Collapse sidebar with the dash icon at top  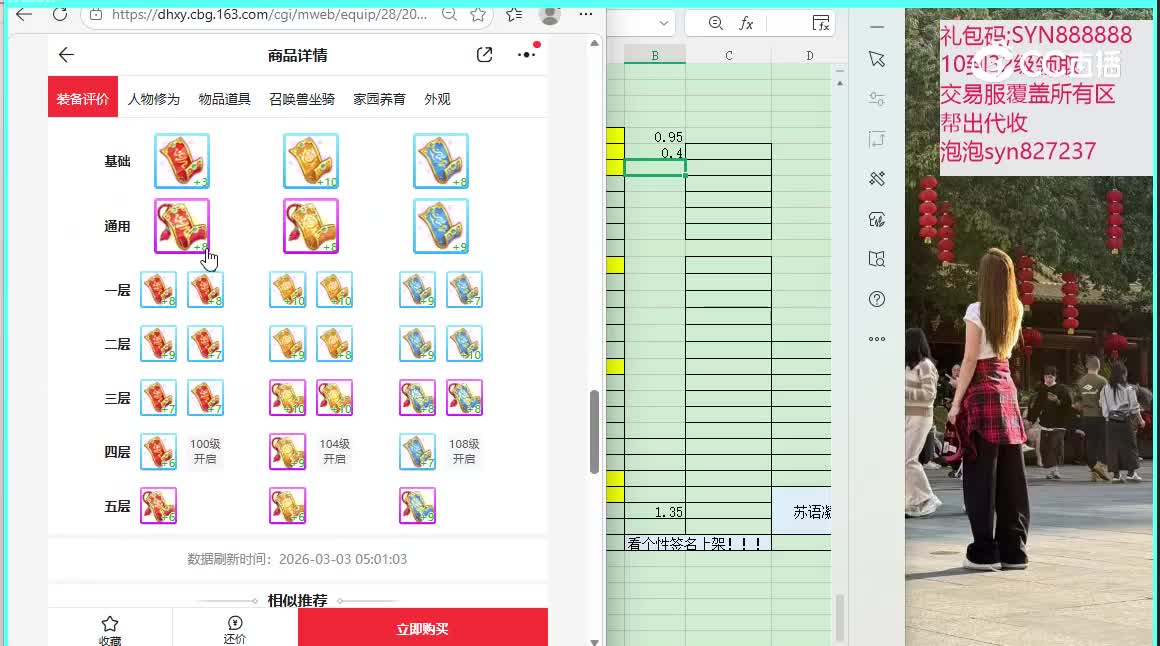click(x=877, y=27)
